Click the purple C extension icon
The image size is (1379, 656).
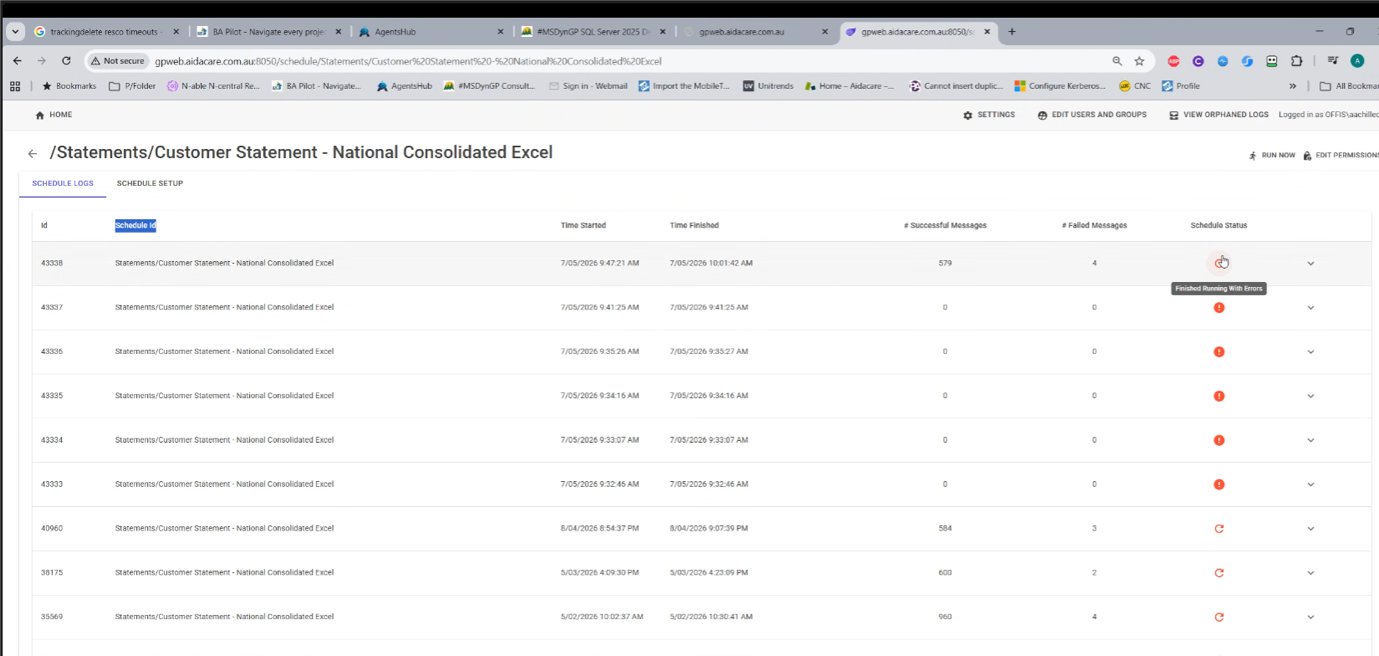[1198, 61]
